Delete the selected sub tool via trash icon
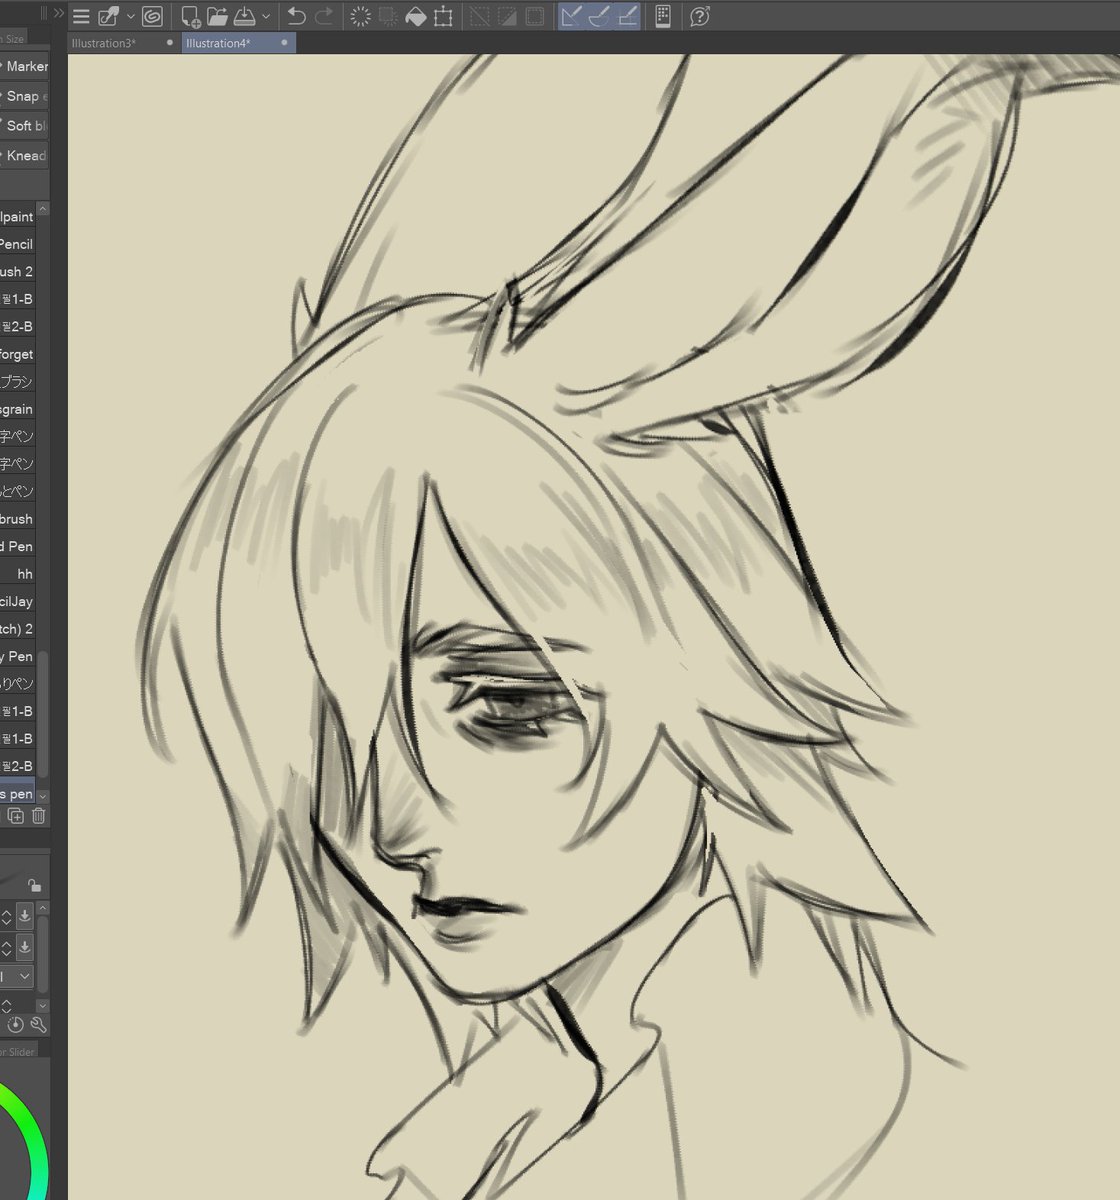The width and height of the screenshot is (1120, 1200). point(38,816)
